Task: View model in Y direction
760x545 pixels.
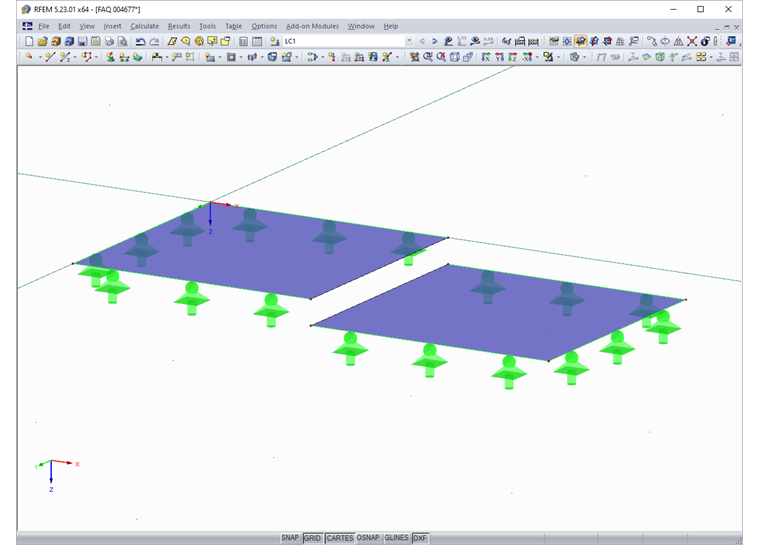Action: [x=499, y=57]
